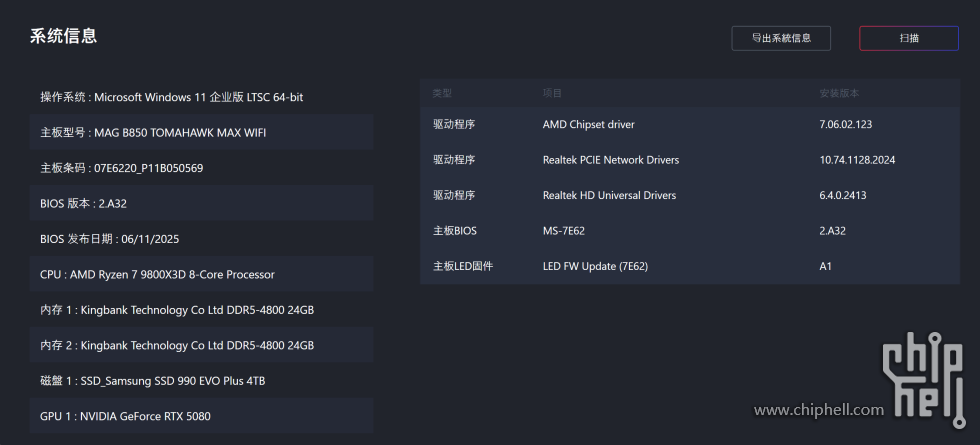Viewport: 980px width, 445px height.
Task: Click version 7.06.02.123 cell
Action: [846, 124]
